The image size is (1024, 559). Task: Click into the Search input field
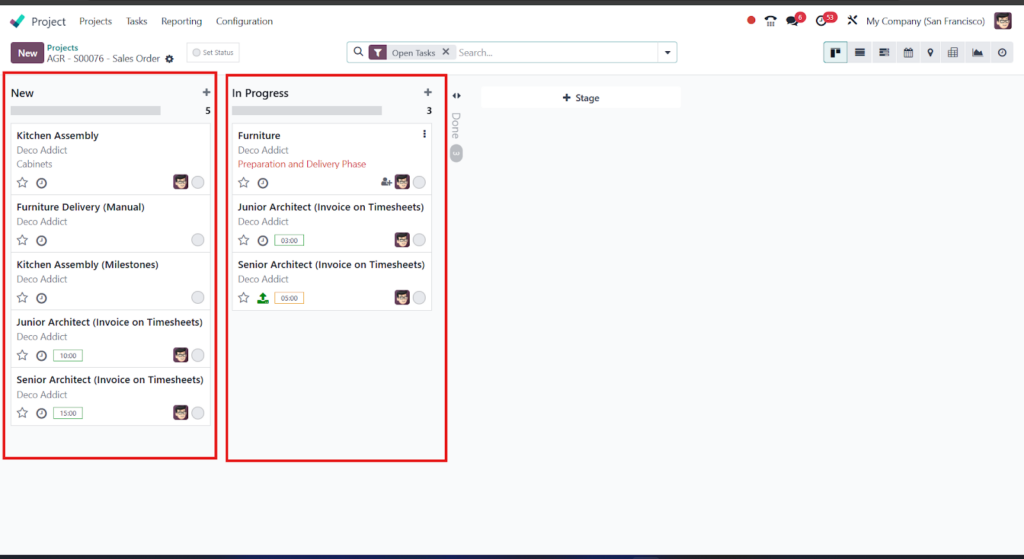tap(556, 52)
